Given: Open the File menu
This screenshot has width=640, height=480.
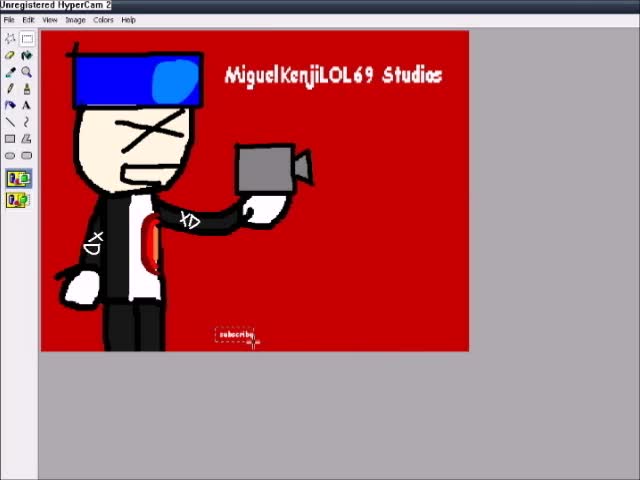Looking at the screenshot, I should point(9,20).
